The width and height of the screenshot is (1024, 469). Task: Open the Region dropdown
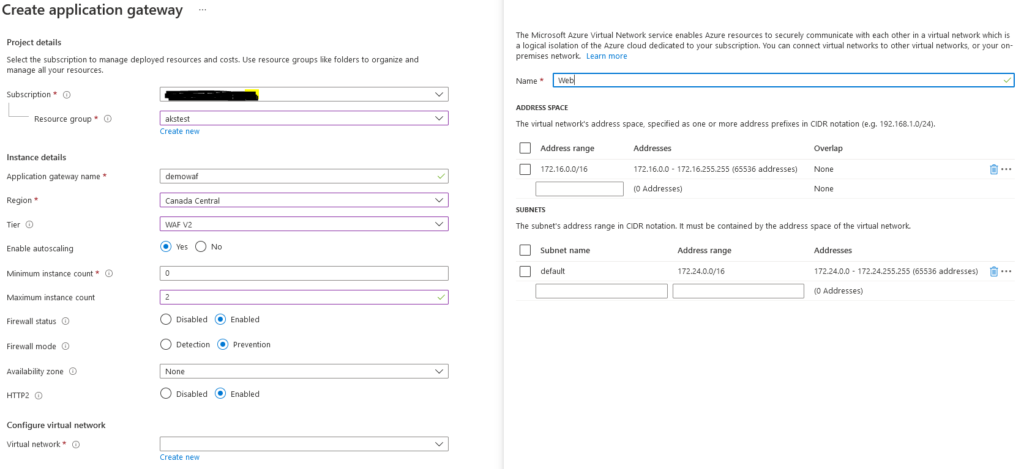(x=303, y=200)
